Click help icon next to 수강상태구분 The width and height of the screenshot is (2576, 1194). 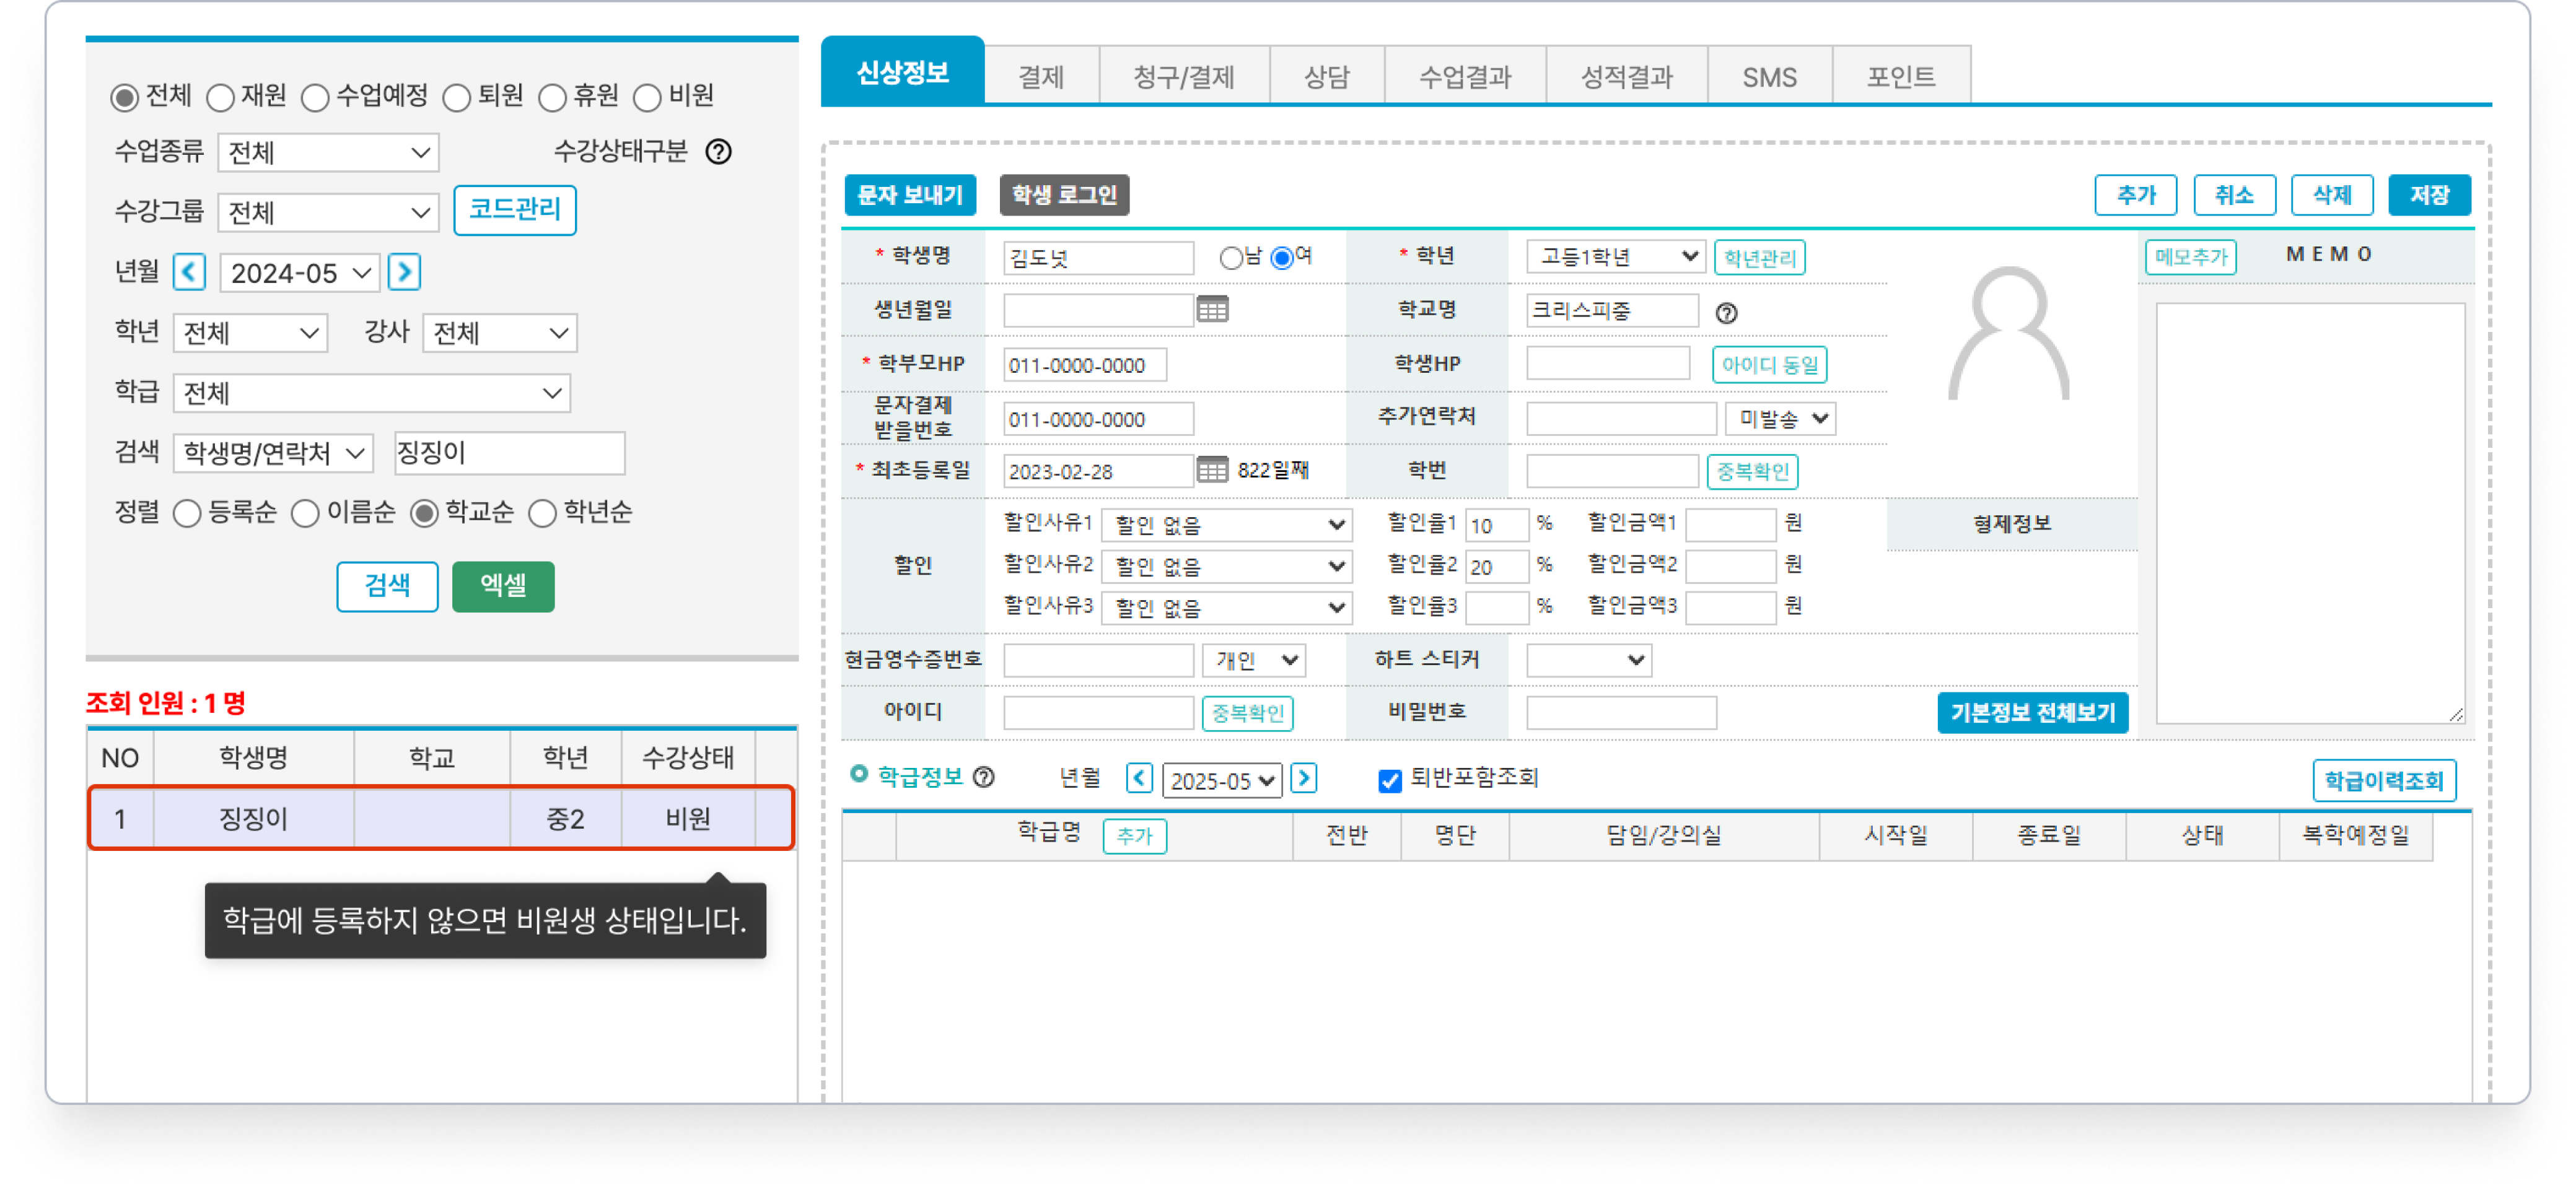pos(718,152)
